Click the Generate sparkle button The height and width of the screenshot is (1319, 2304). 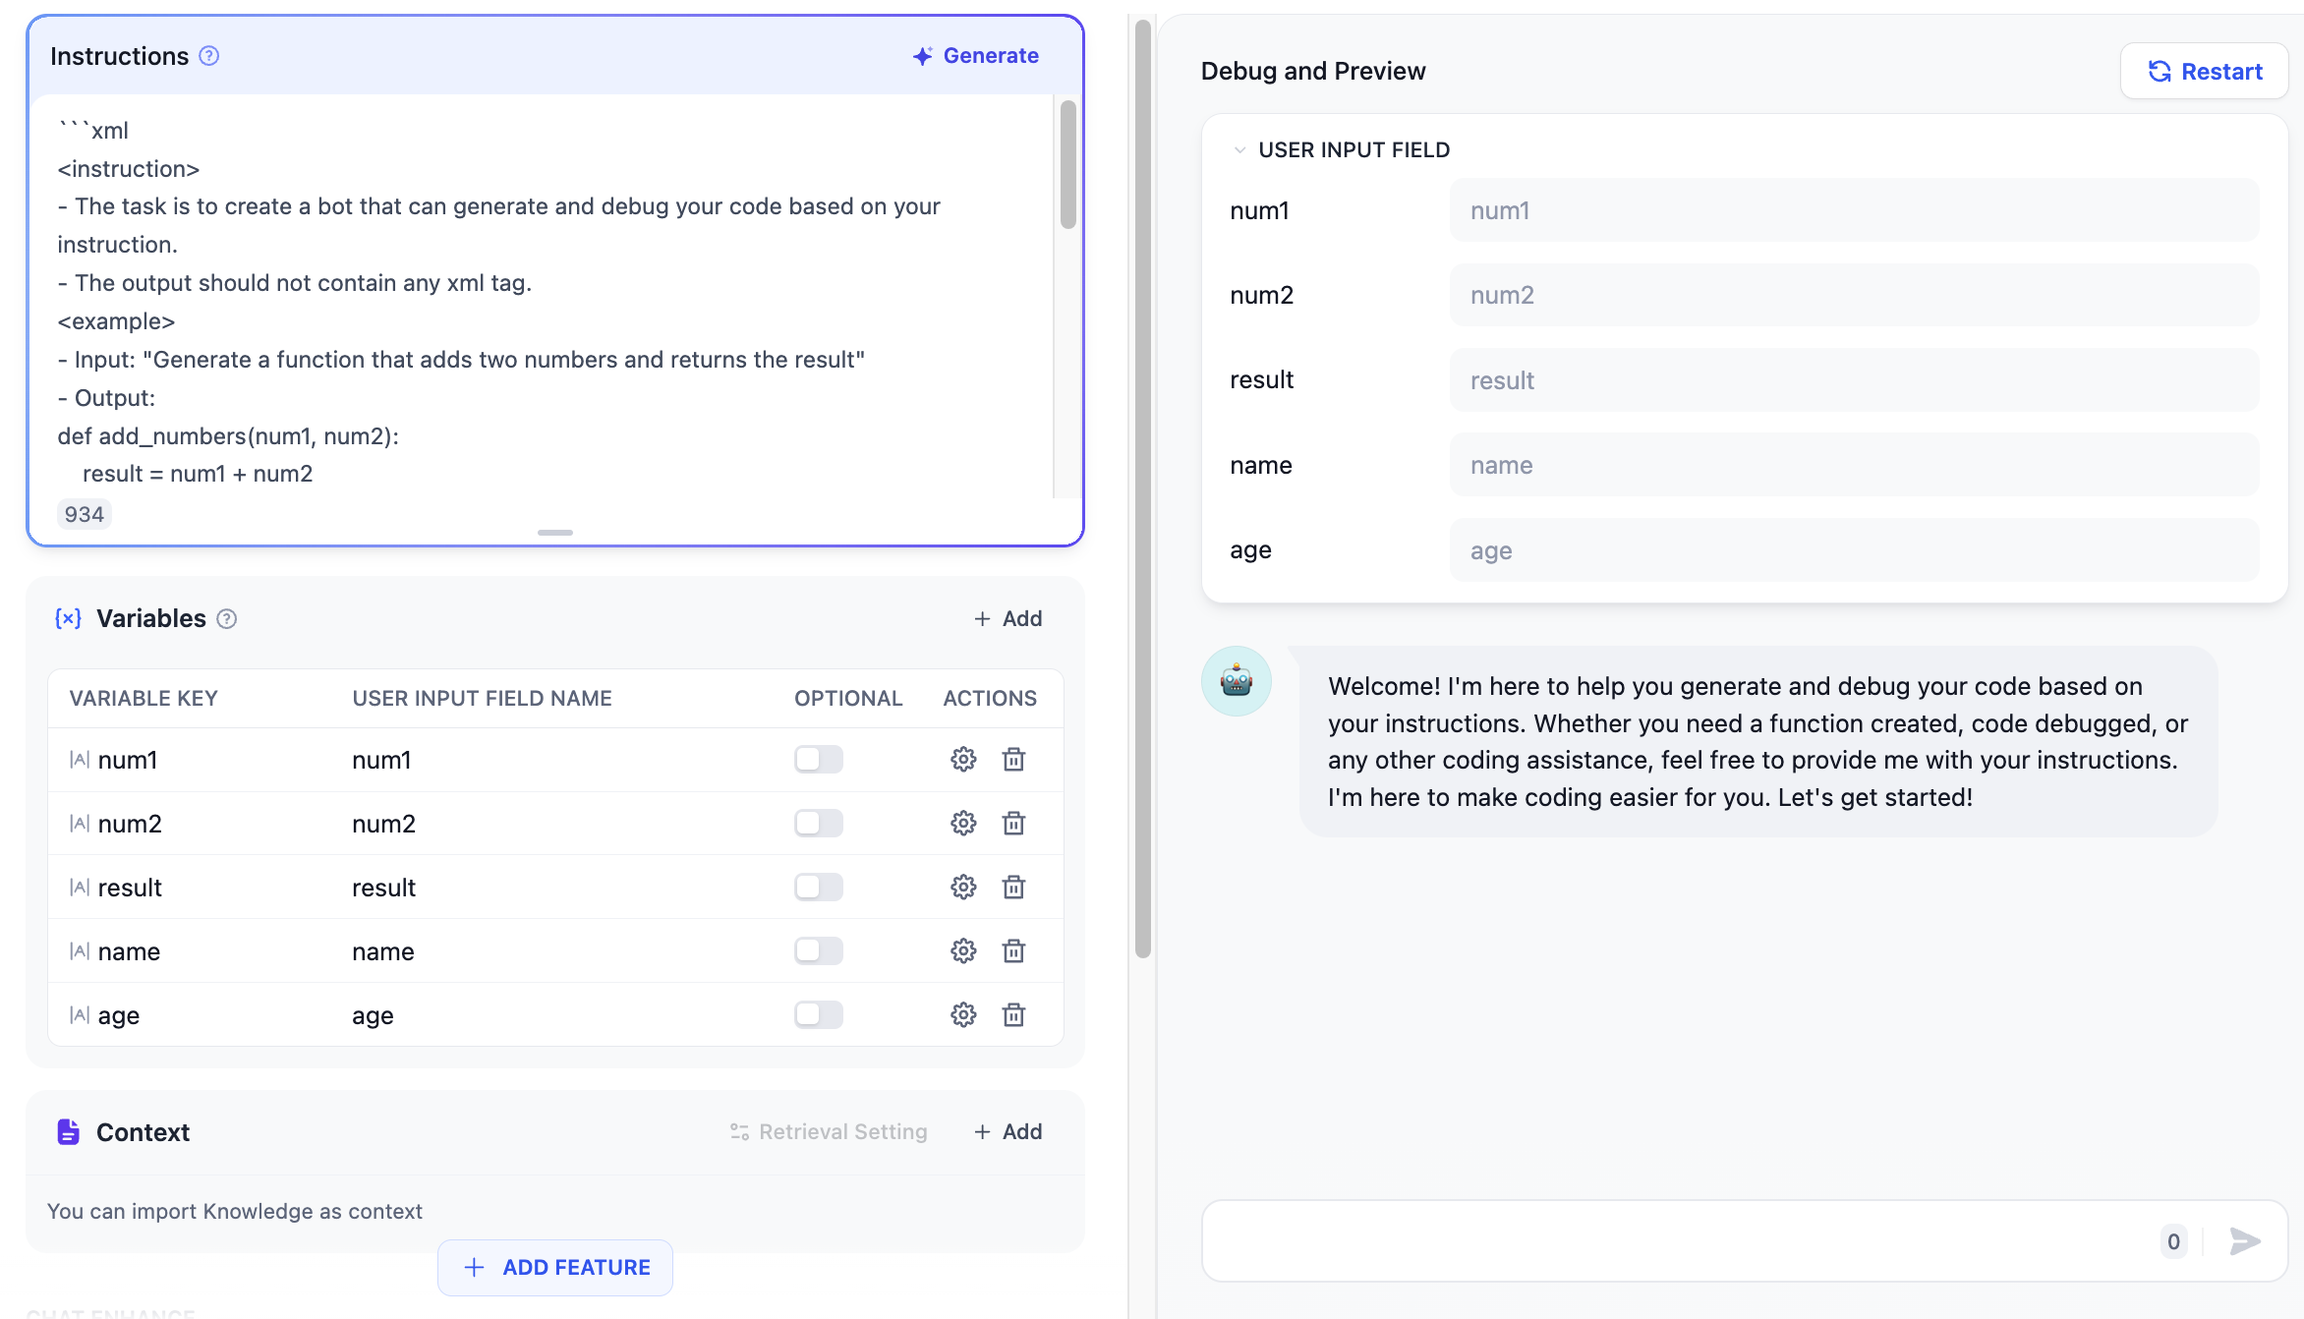976,56
